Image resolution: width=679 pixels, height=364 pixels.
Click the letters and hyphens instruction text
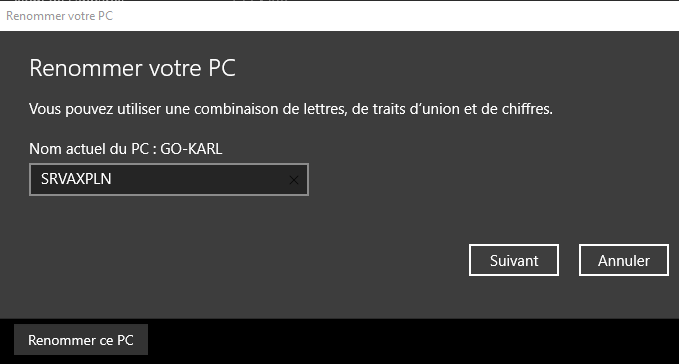[291, 109]
